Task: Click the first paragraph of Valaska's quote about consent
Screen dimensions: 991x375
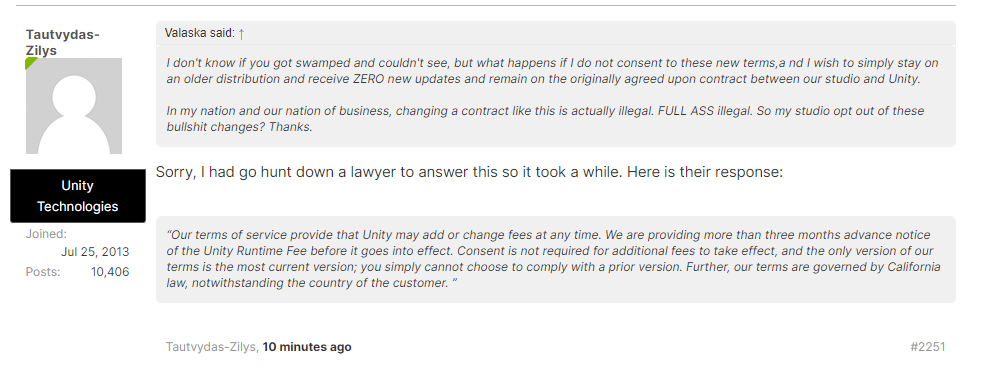Action: coord(552,71)
